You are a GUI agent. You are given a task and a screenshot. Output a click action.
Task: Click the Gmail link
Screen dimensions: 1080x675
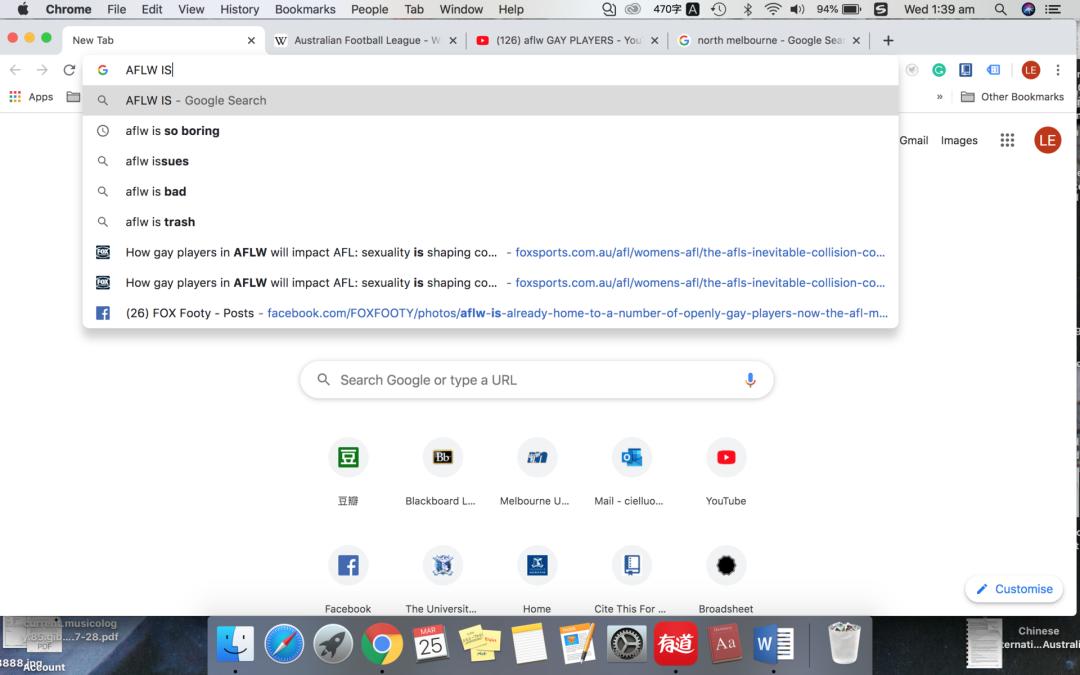pyautogui.click(x=913, y=140)
